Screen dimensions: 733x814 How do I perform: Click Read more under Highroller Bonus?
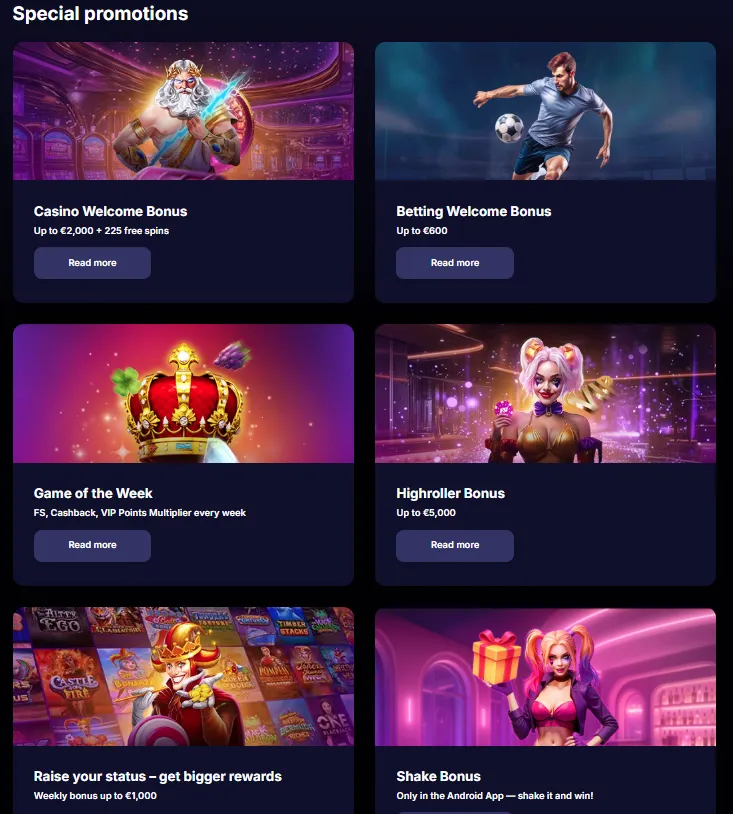pos(455,545)
